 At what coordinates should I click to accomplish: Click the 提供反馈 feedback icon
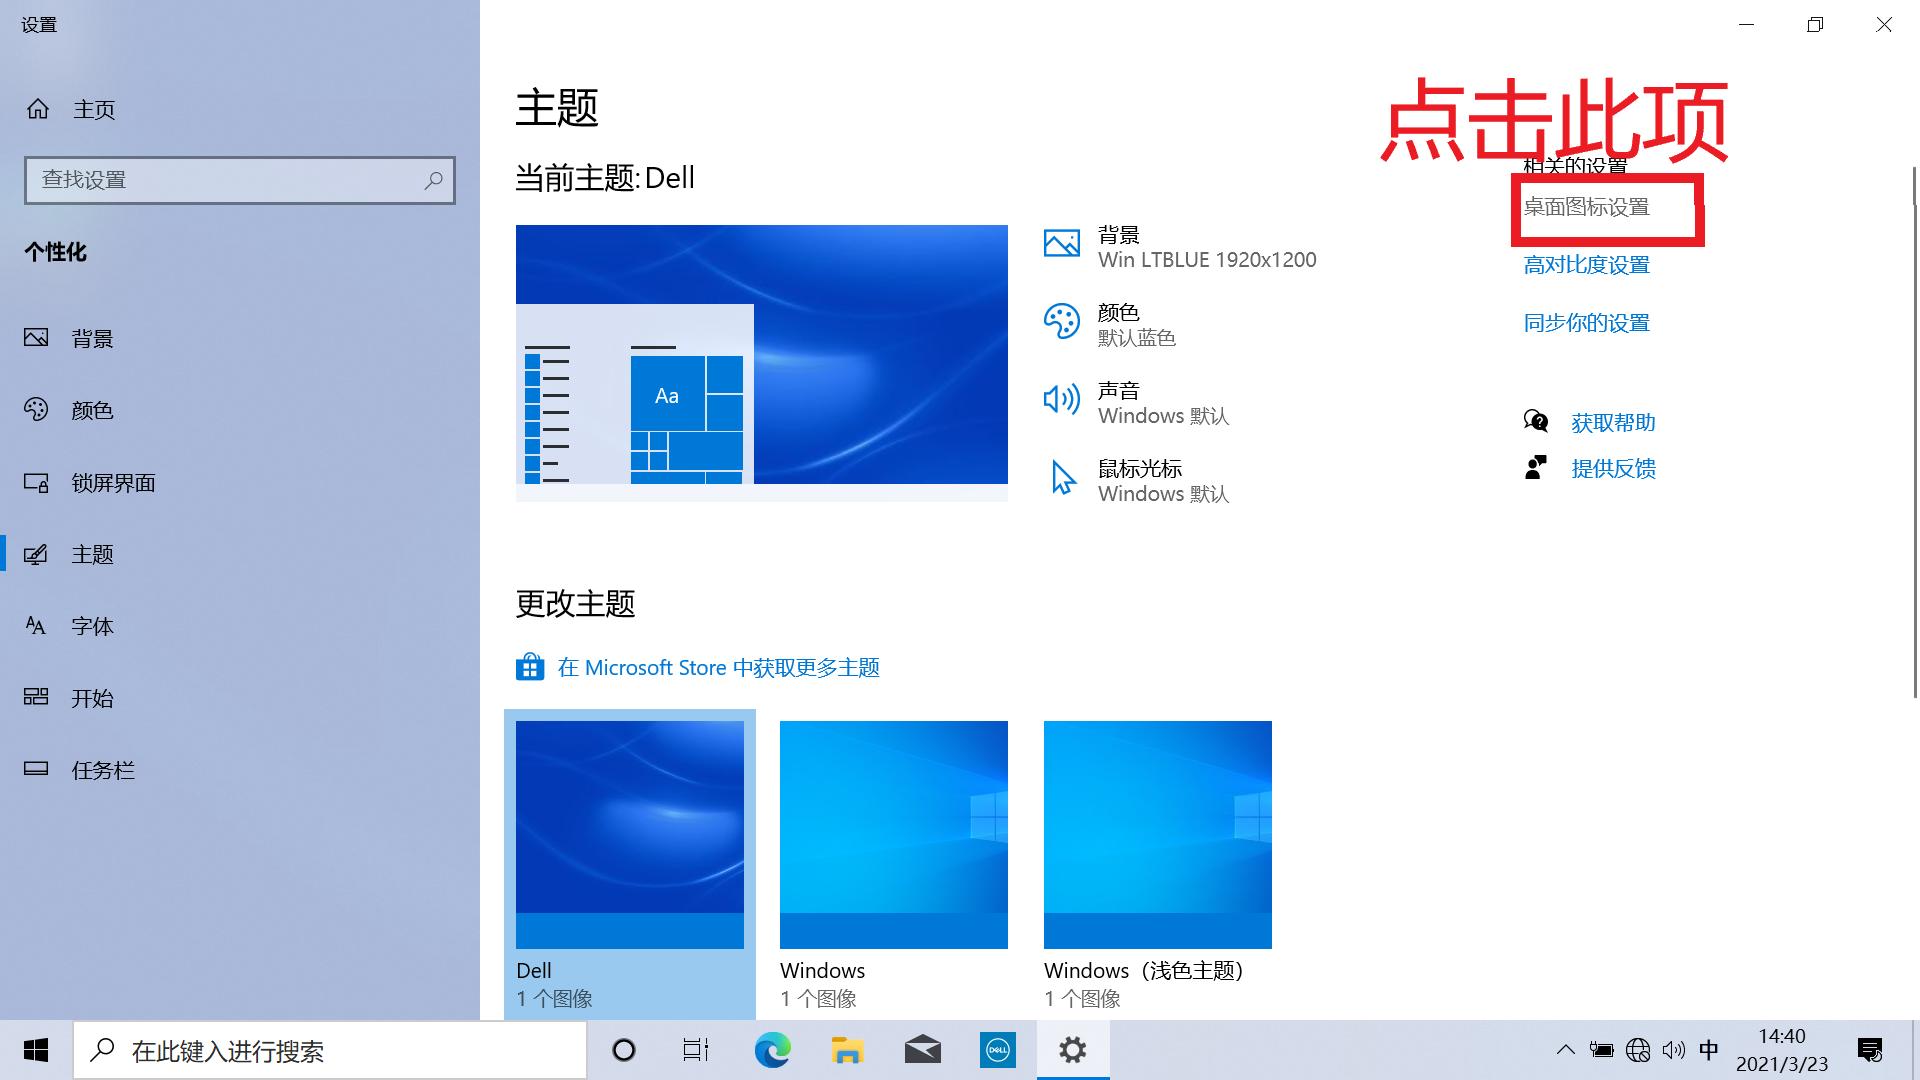[x=1537, y=467]
